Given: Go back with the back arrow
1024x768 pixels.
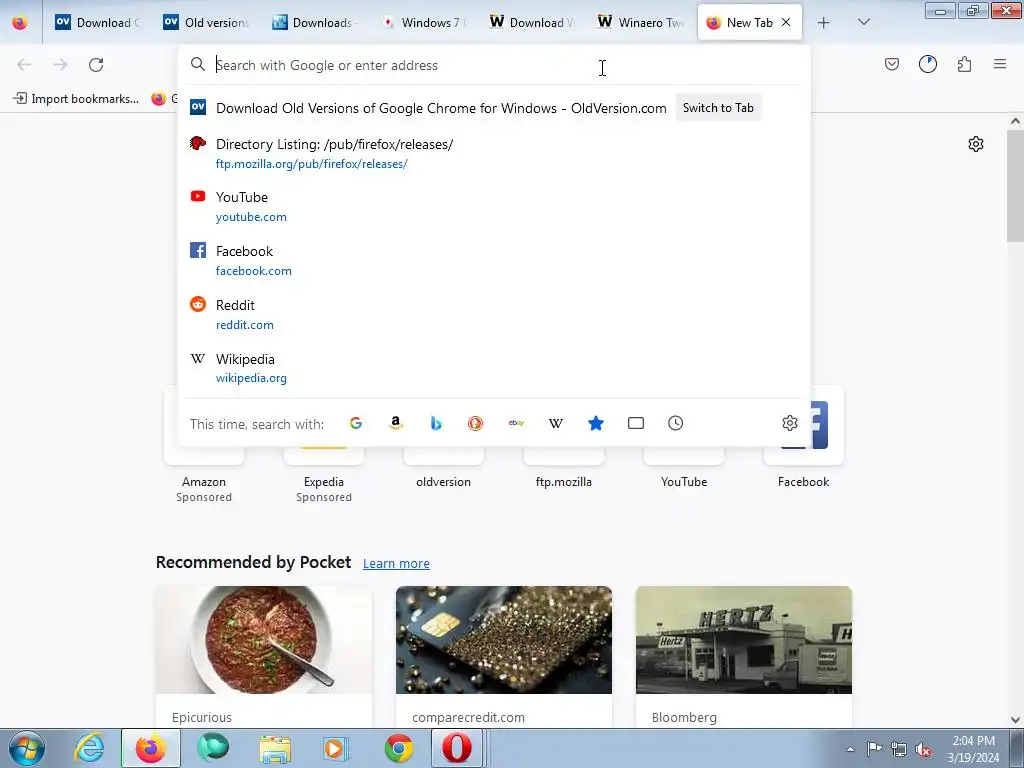Looking at the screenshot, I should coord(24,65).
